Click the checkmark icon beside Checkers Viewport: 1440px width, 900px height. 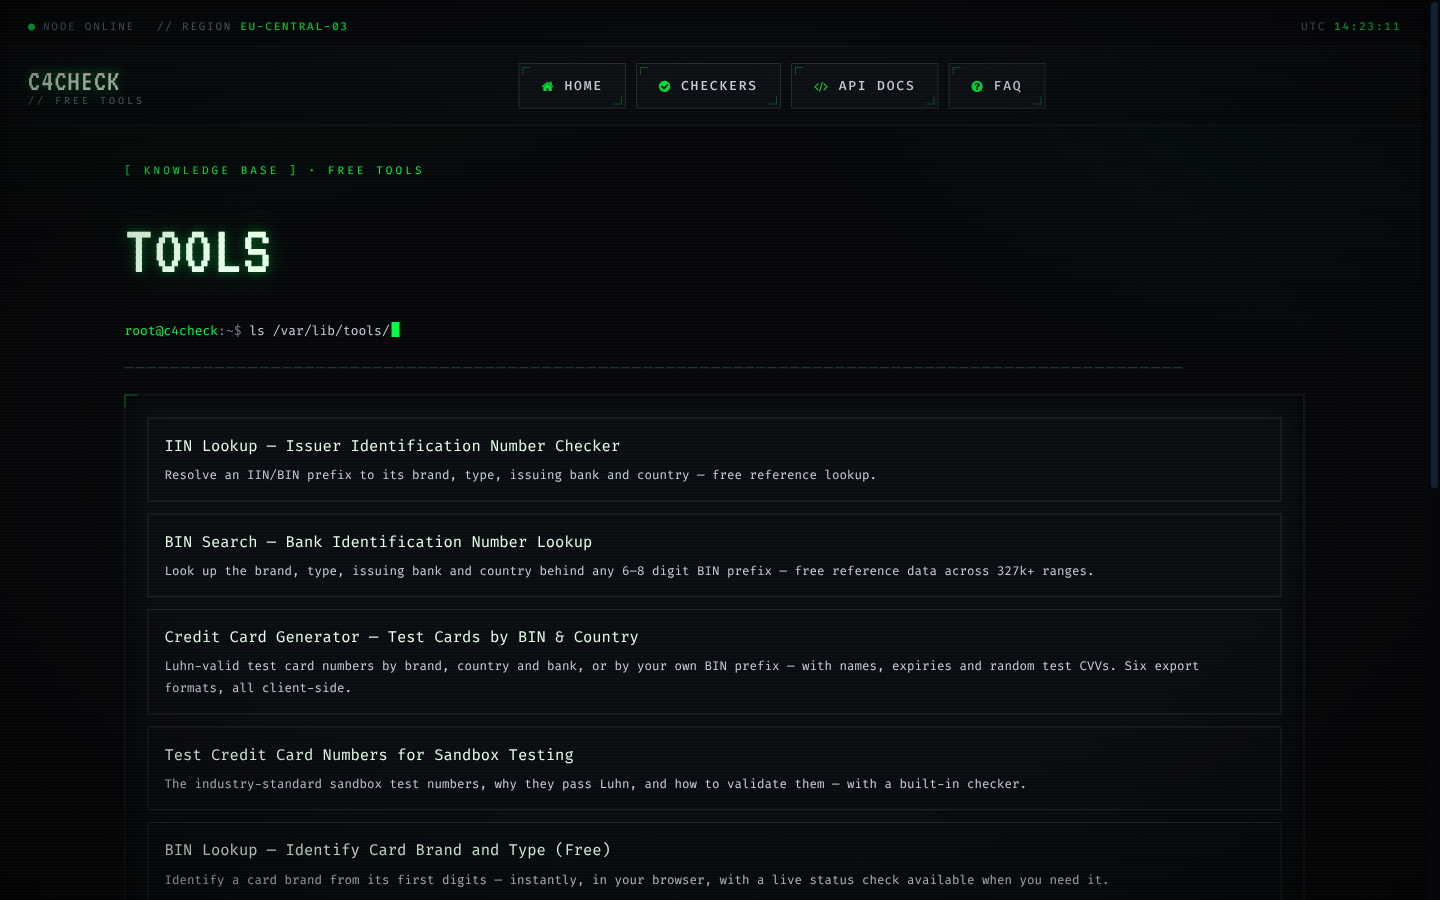(664, 86)
